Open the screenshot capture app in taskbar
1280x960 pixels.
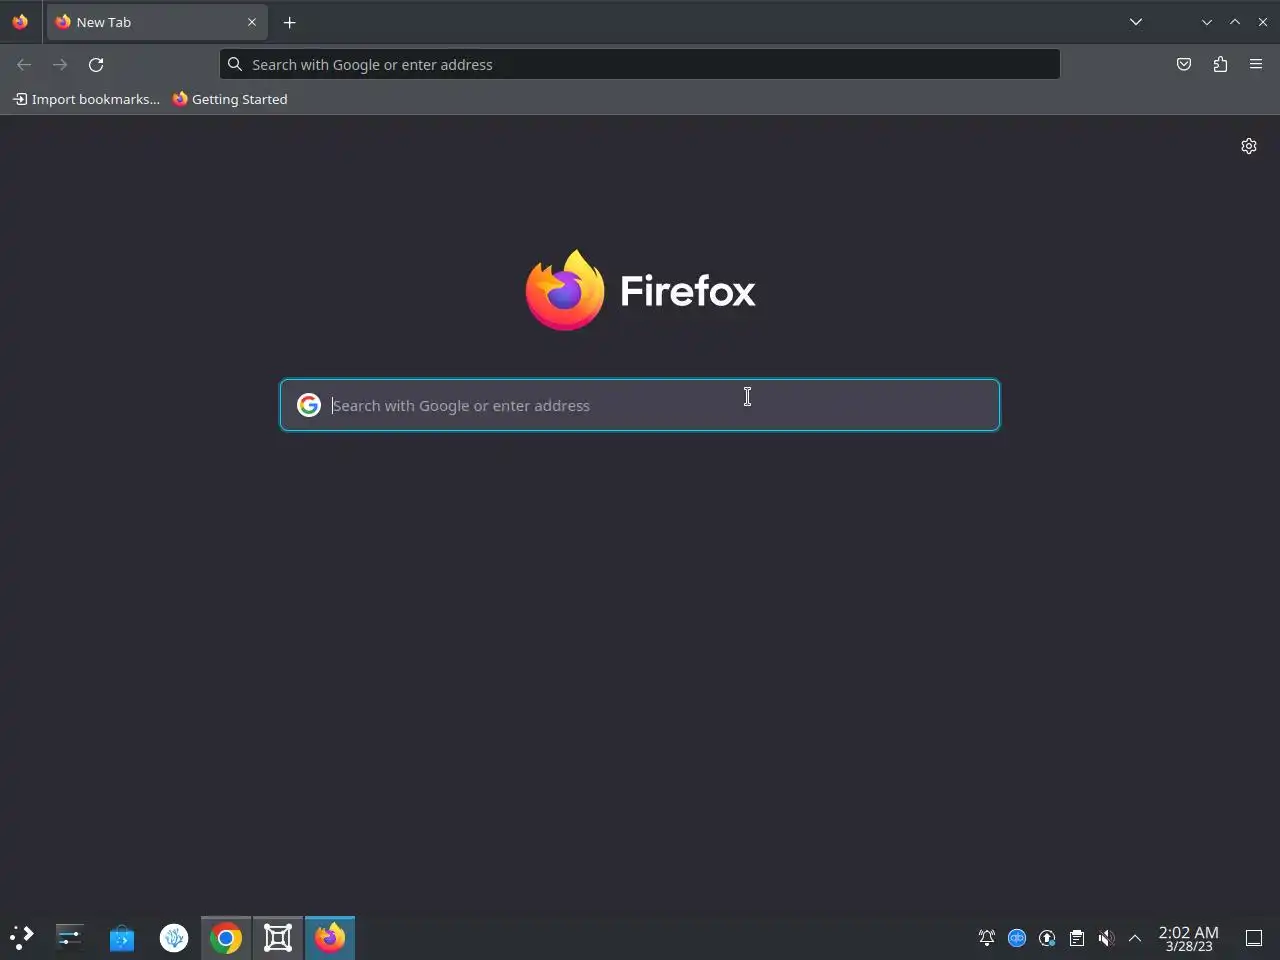[x=278, y=937]
